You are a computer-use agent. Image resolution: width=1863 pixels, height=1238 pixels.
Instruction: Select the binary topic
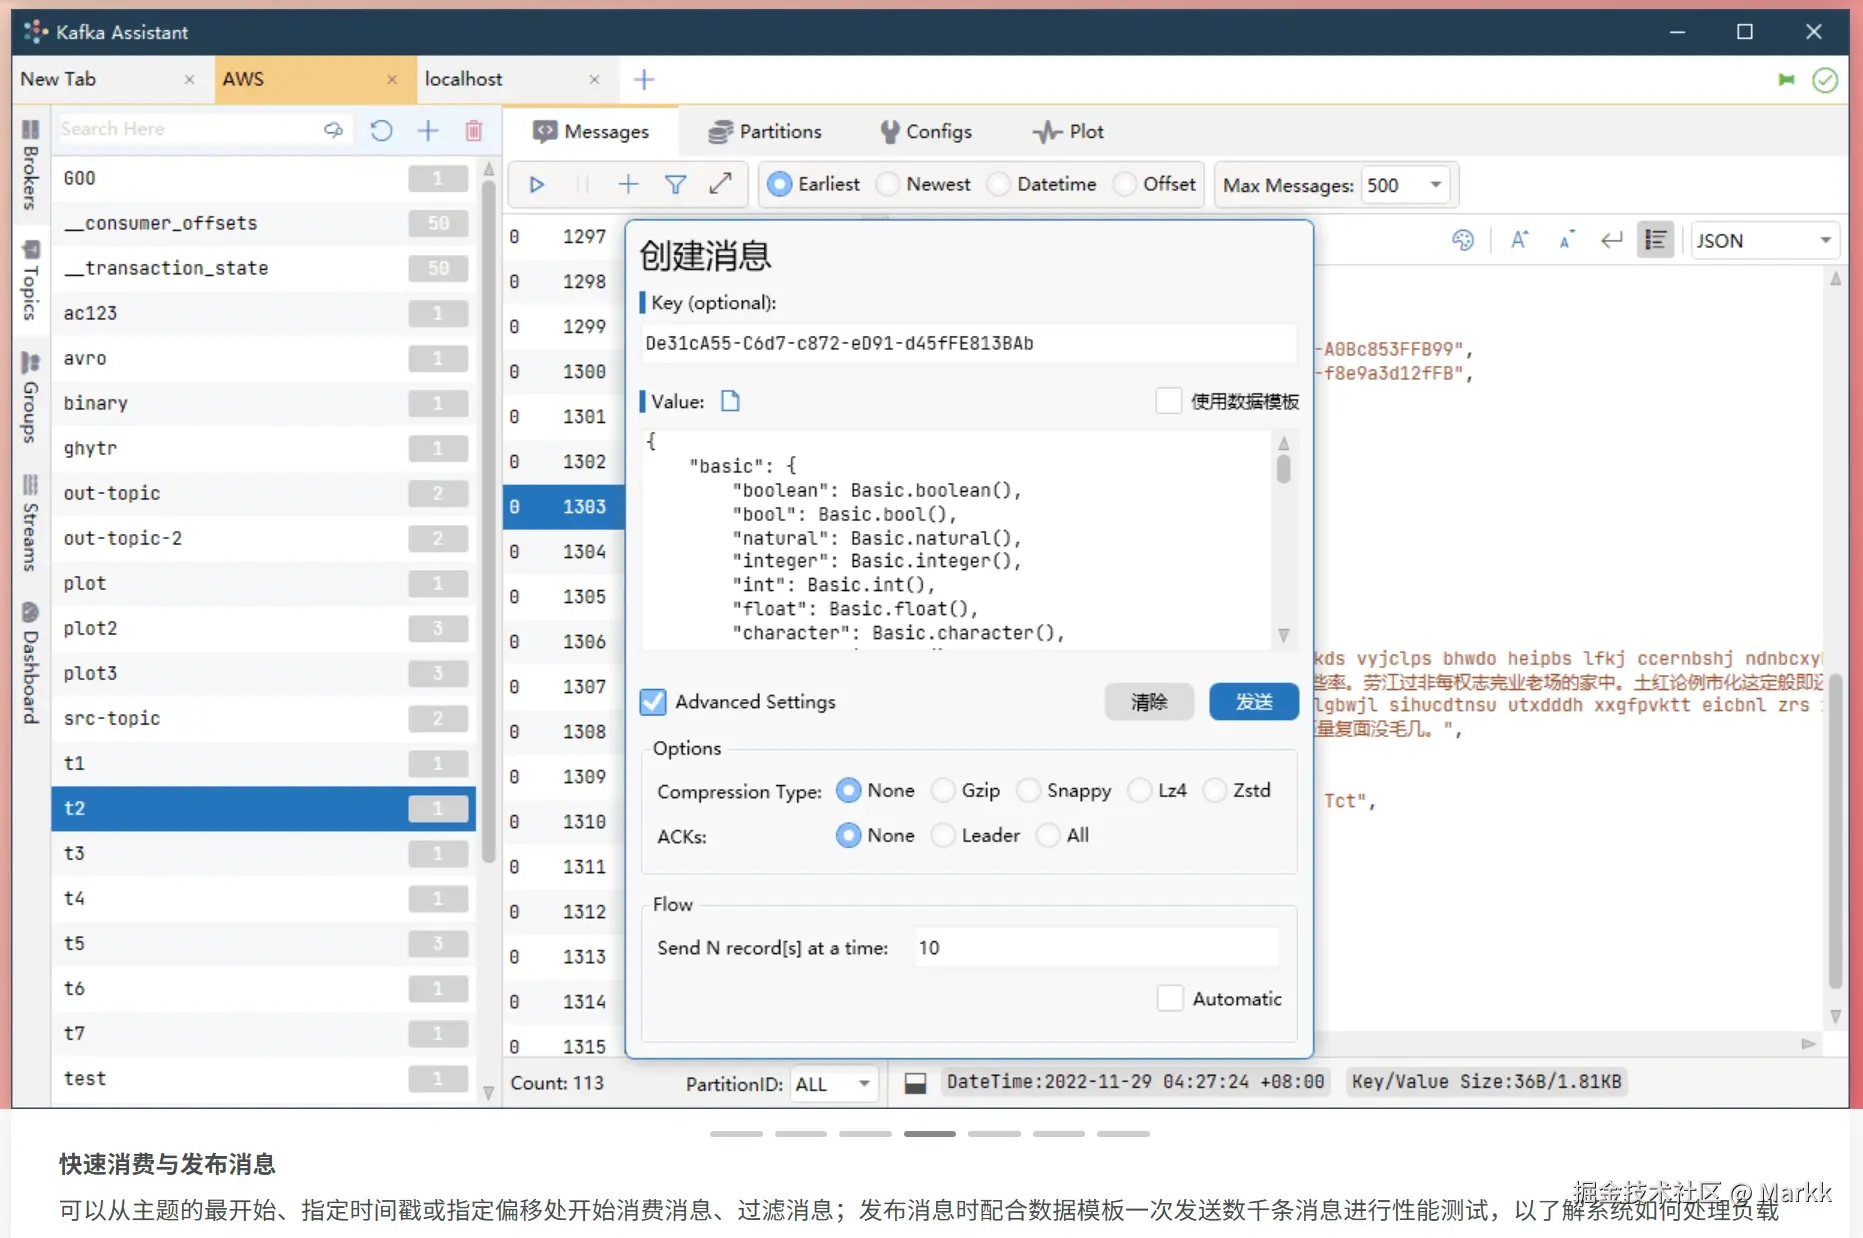pos(263,403)
